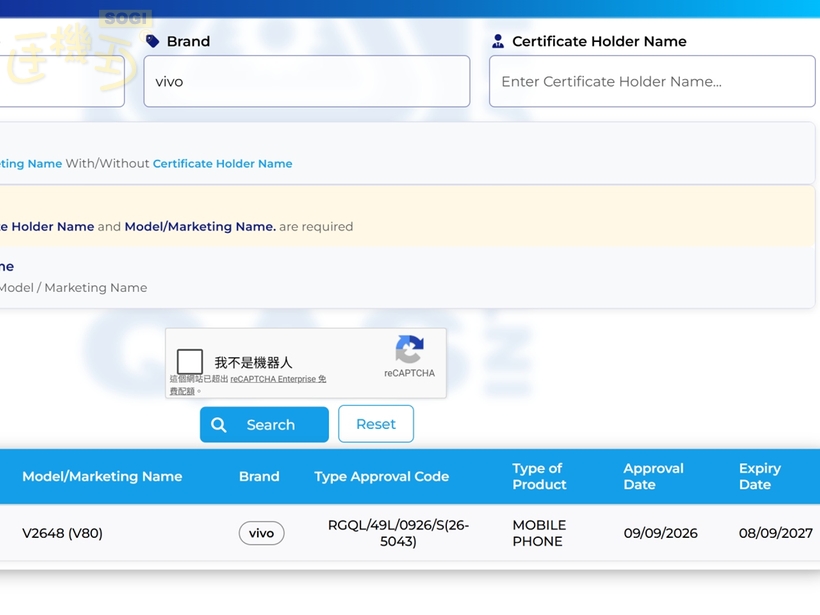Click the vivo brand badge in results
Screen dimensions: 820x615
coord(261,533)
